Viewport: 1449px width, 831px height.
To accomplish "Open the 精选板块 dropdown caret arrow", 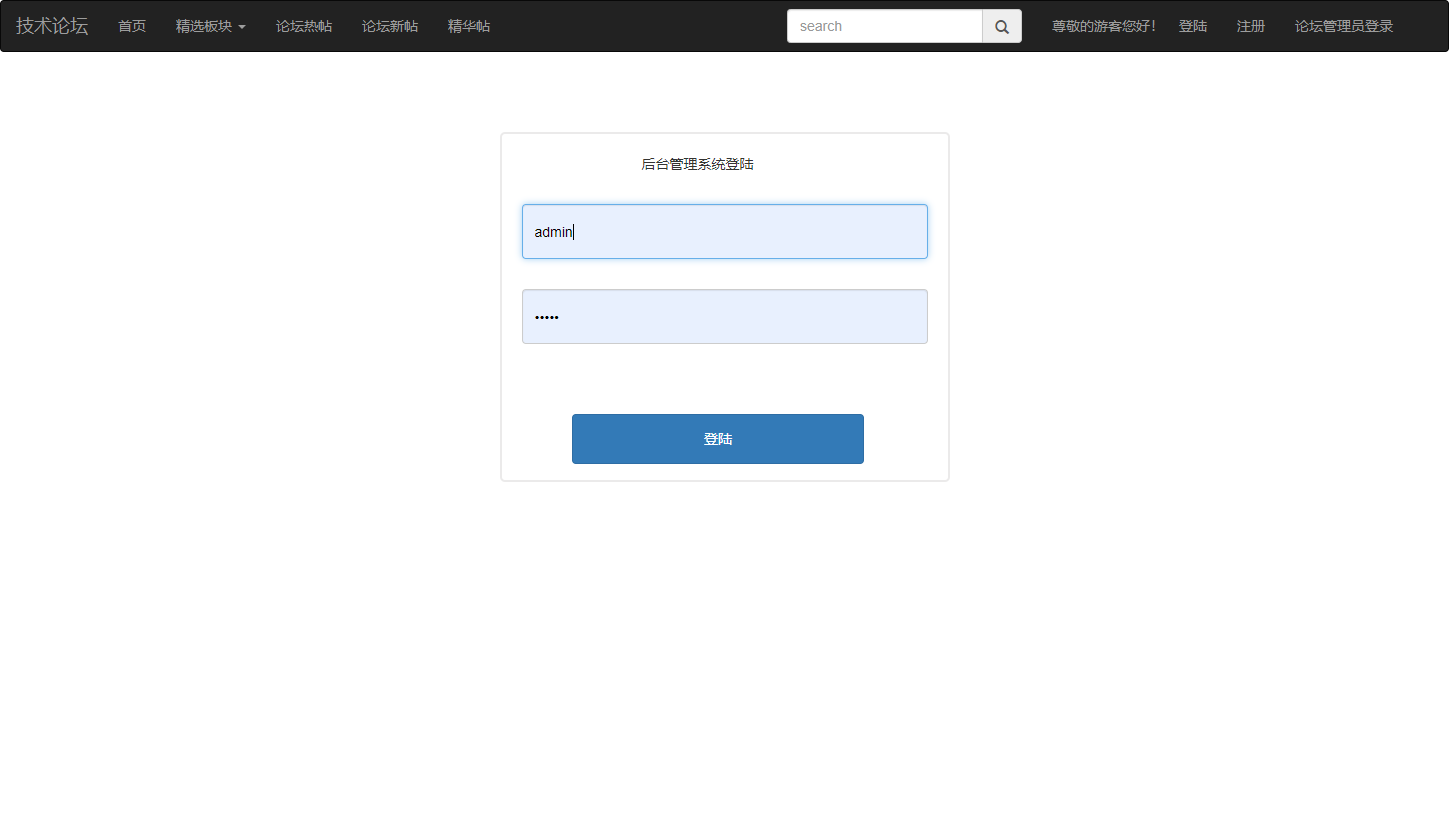I will pos(243,28).
